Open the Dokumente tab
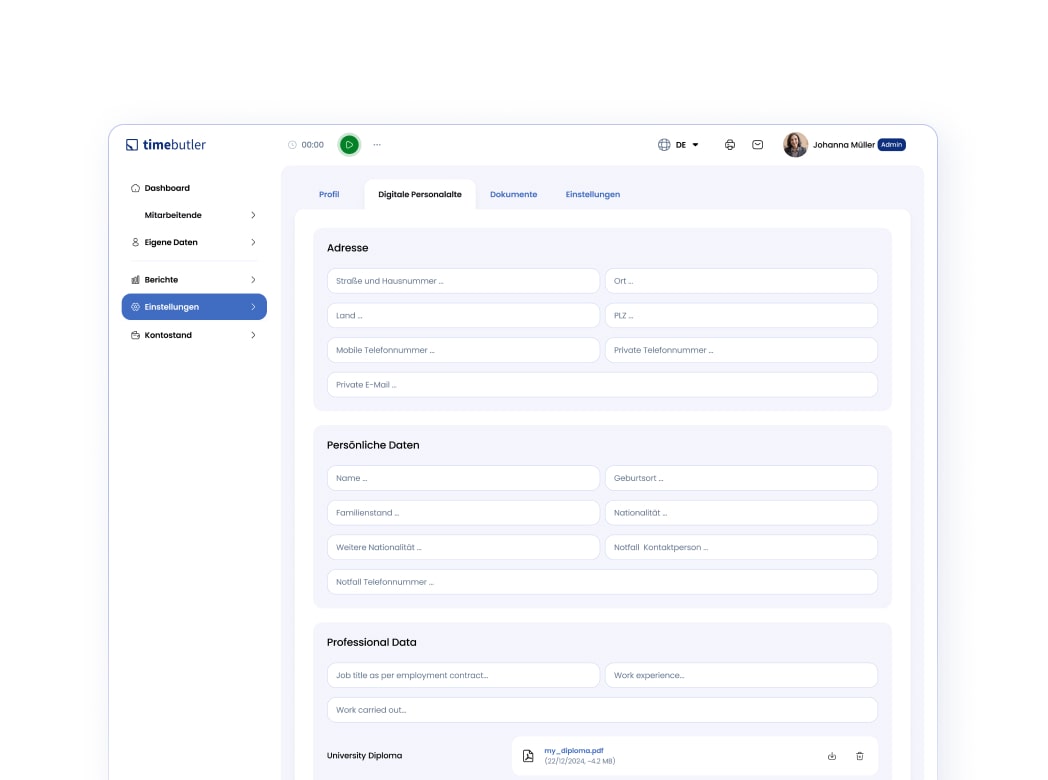1048x780 pixels. [x=513, y=194]
